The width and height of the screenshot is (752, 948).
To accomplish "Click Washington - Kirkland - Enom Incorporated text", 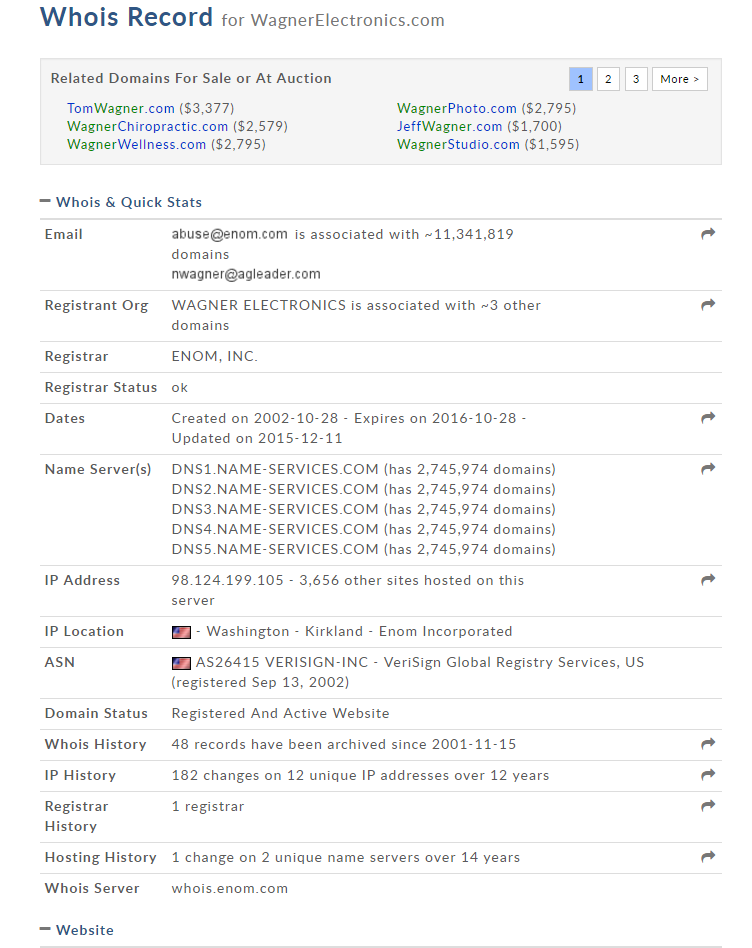I will coord(359,631).
